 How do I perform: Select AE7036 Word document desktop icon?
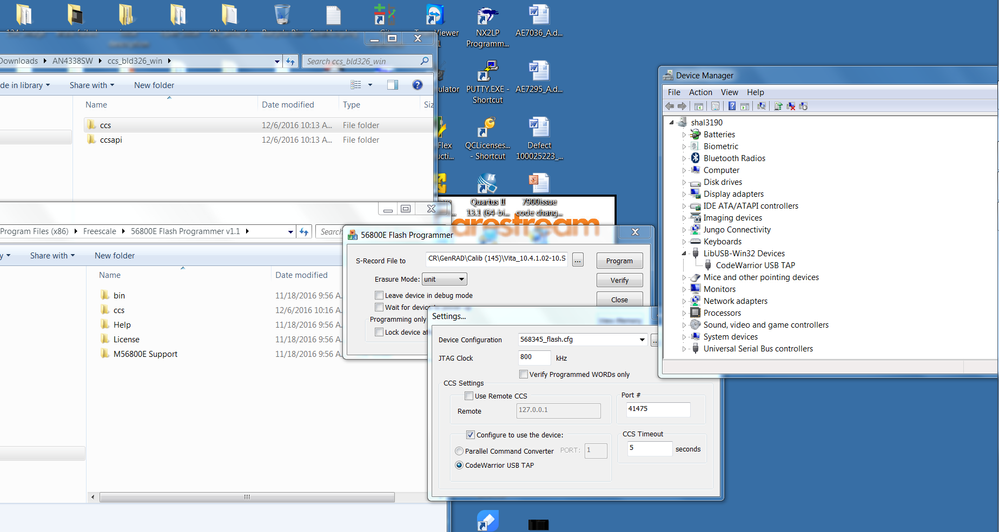(x=539, y=20)
